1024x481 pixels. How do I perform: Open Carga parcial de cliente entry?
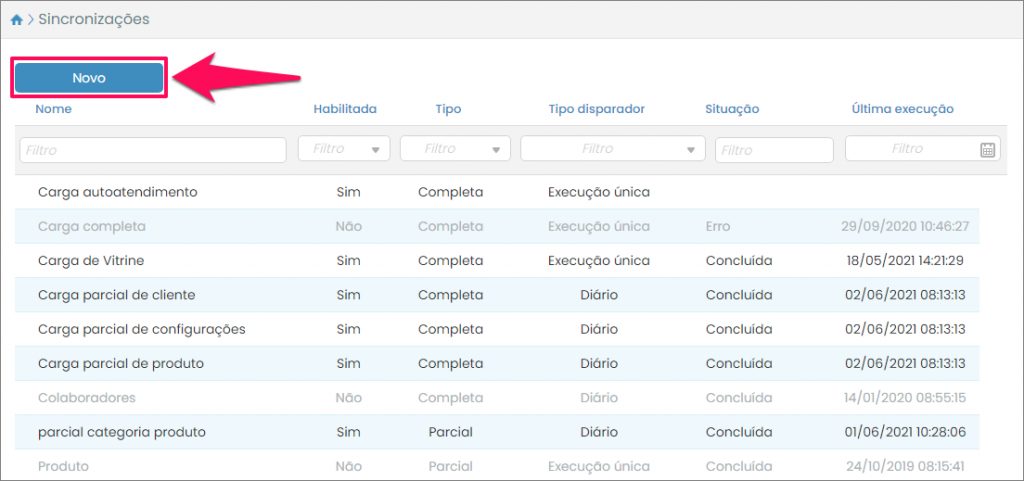pyautogui.click(x=116, y=295)
